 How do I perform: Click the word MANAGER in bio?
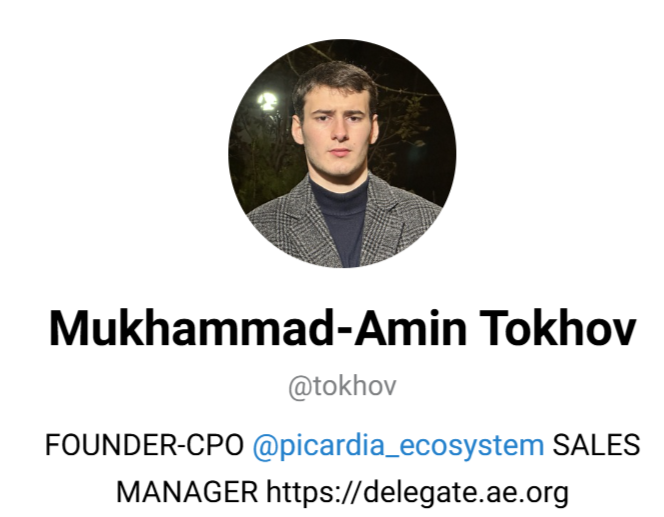click(187, 492)
